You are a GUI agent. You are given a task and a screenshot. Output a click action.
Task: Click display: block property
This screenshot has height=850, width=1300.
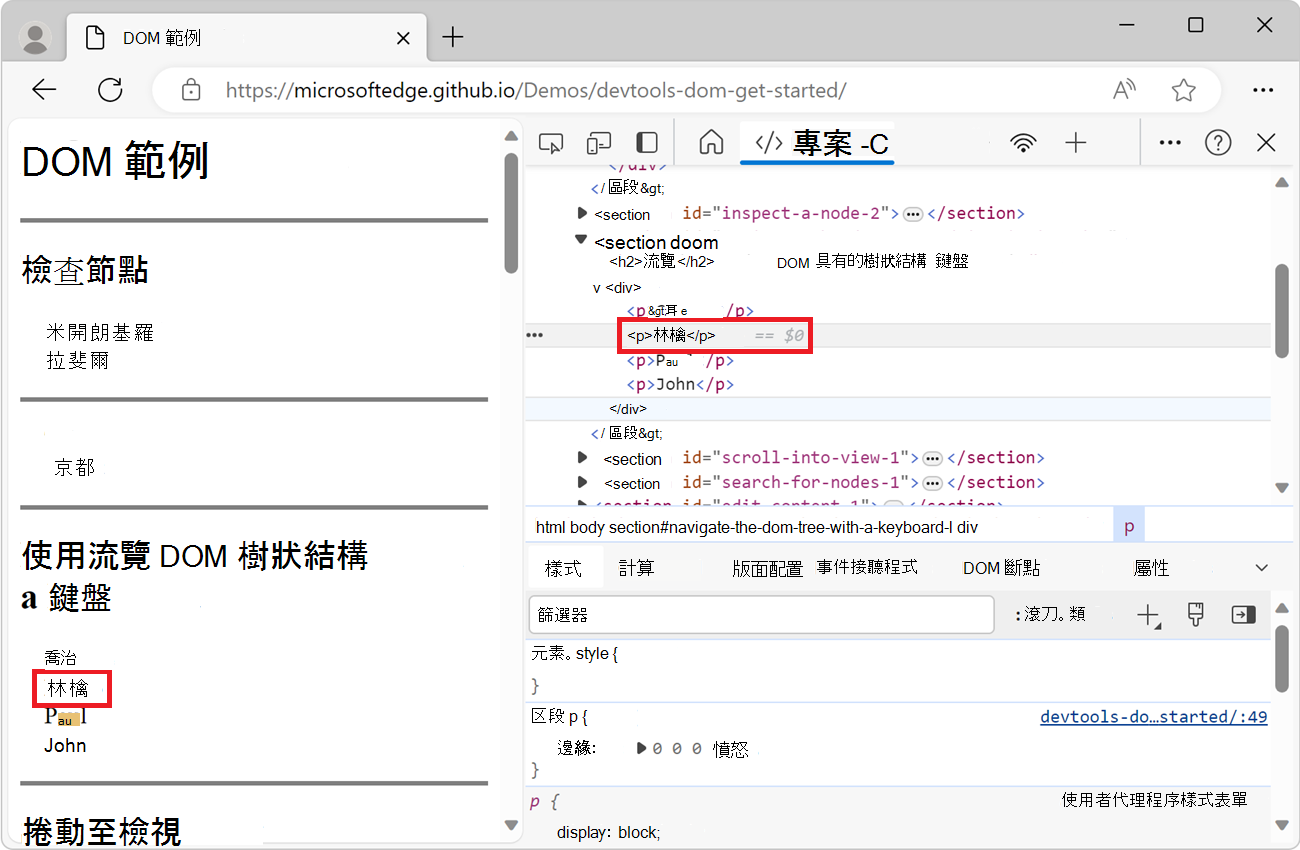click(609, 833)
